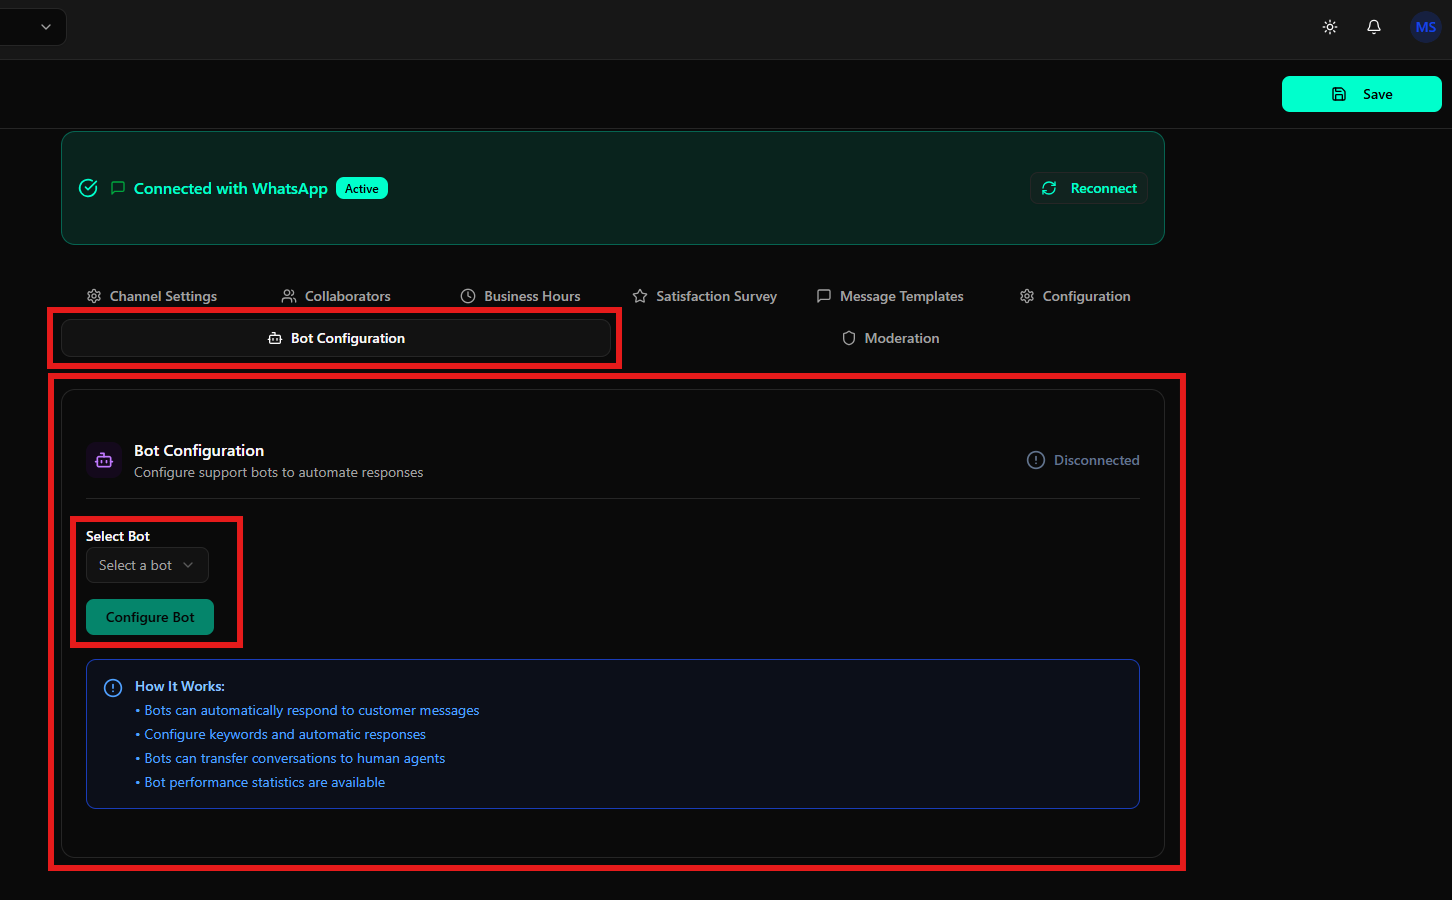Open the Moderation tab

tap(890, 338)
